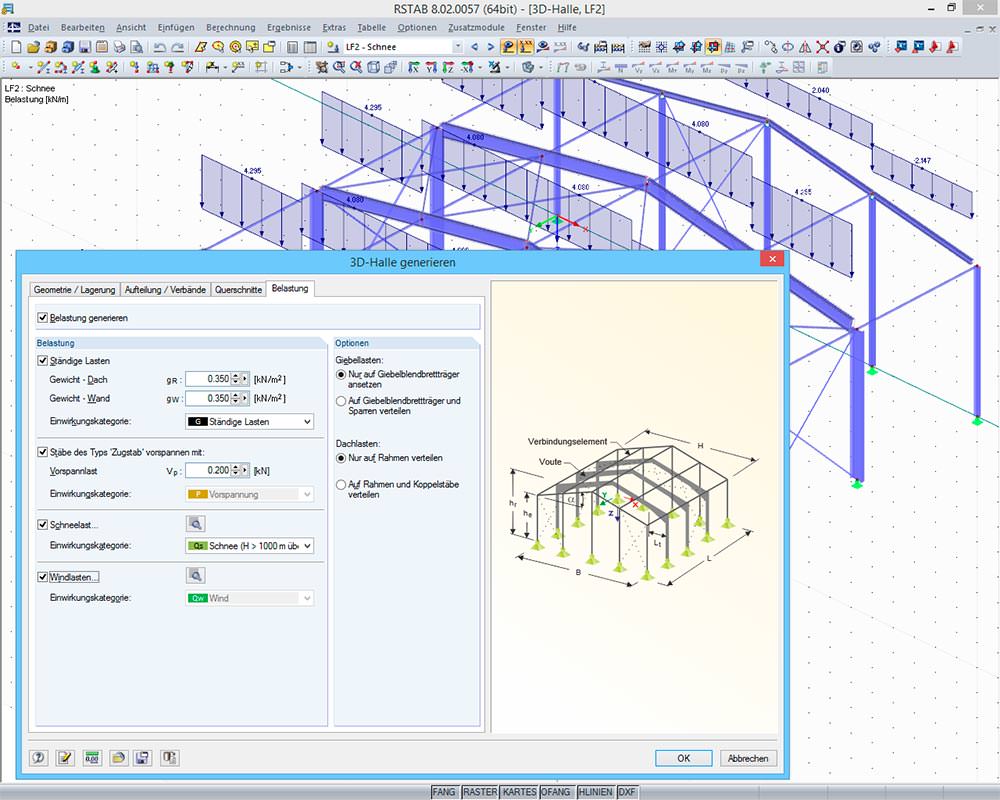Click the Save floppy disk toolbar icon
This screenshot has height=800, width=1000.
85,47
